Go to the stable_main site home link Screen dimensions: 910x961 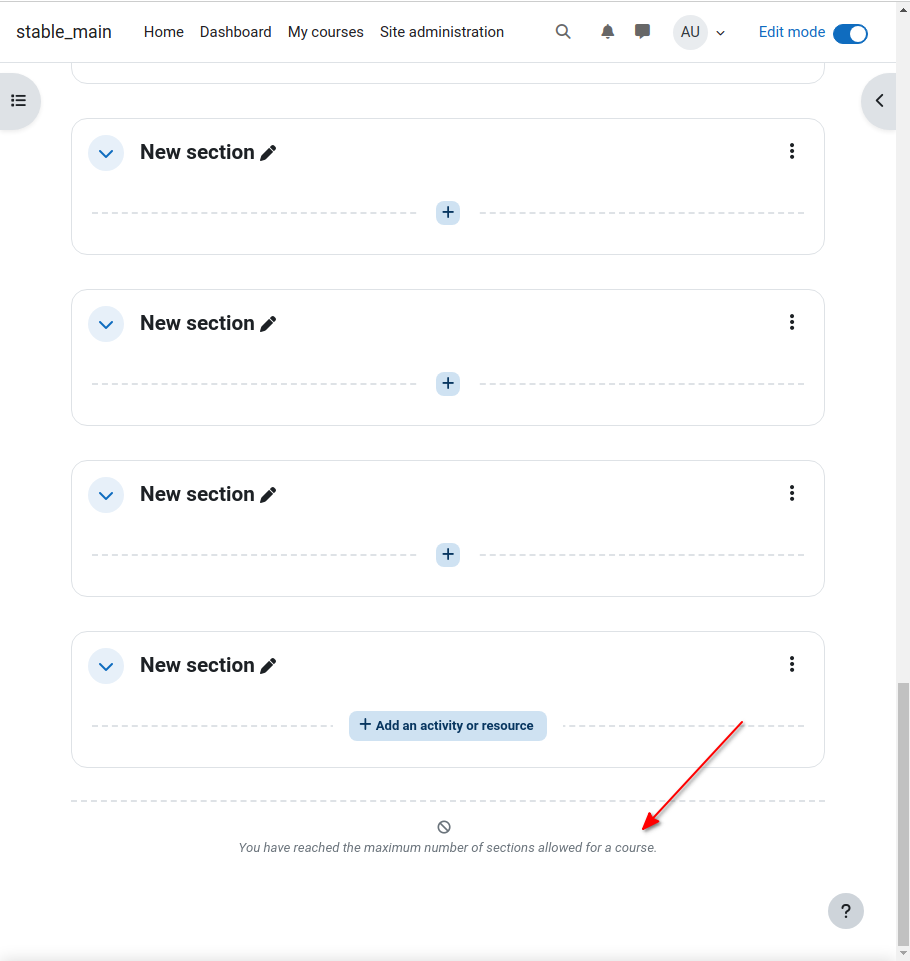point(64,32)
